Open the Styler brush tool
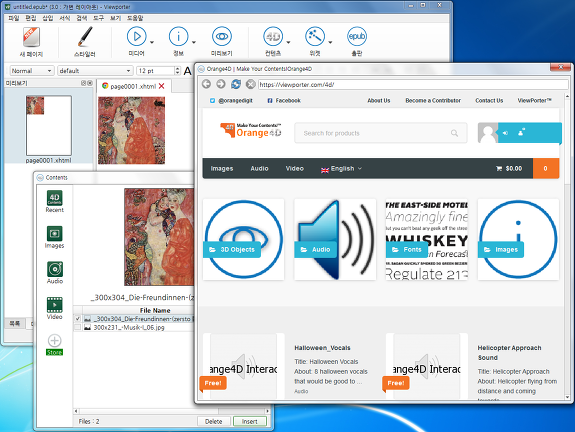Image resolution: width=575 pixels, height=432 pixels. [85, 37]
